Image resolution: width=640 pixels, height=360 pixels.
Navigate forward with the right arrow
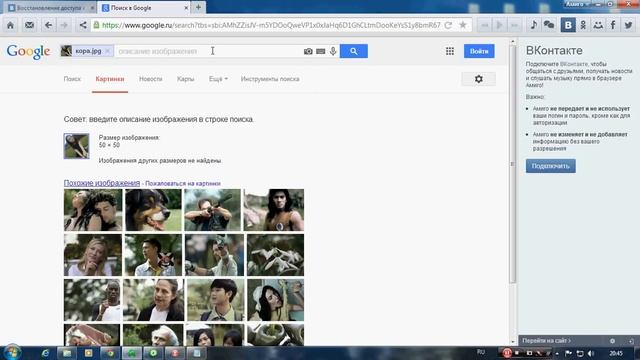pos(64,25)
